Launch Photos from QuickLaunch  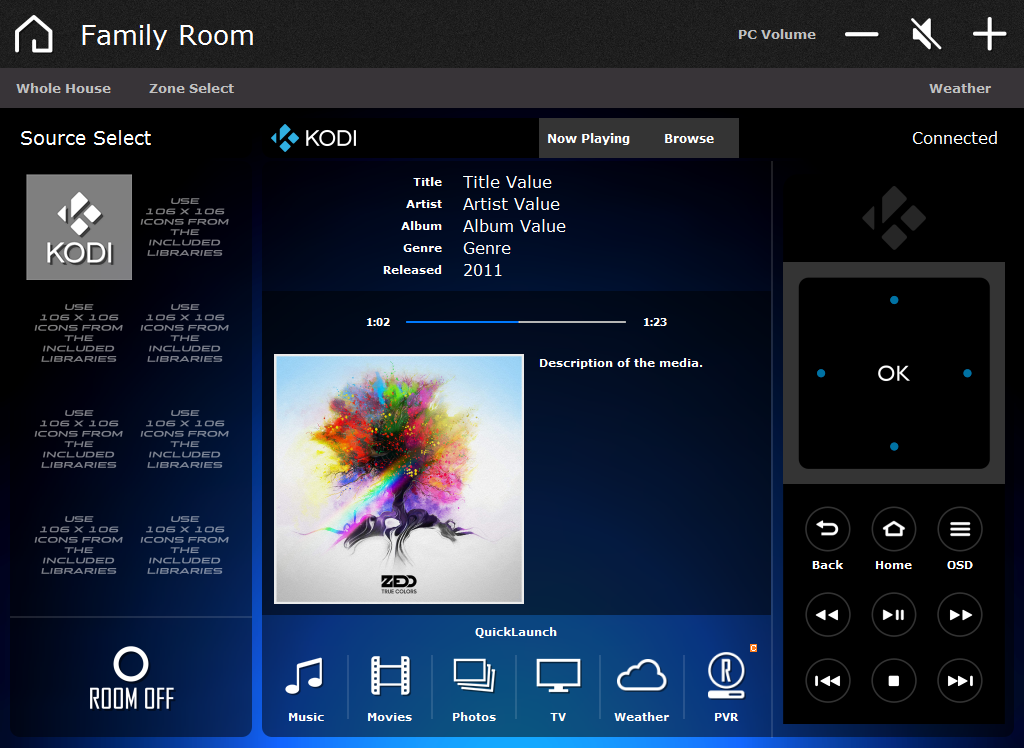(474, 689)
